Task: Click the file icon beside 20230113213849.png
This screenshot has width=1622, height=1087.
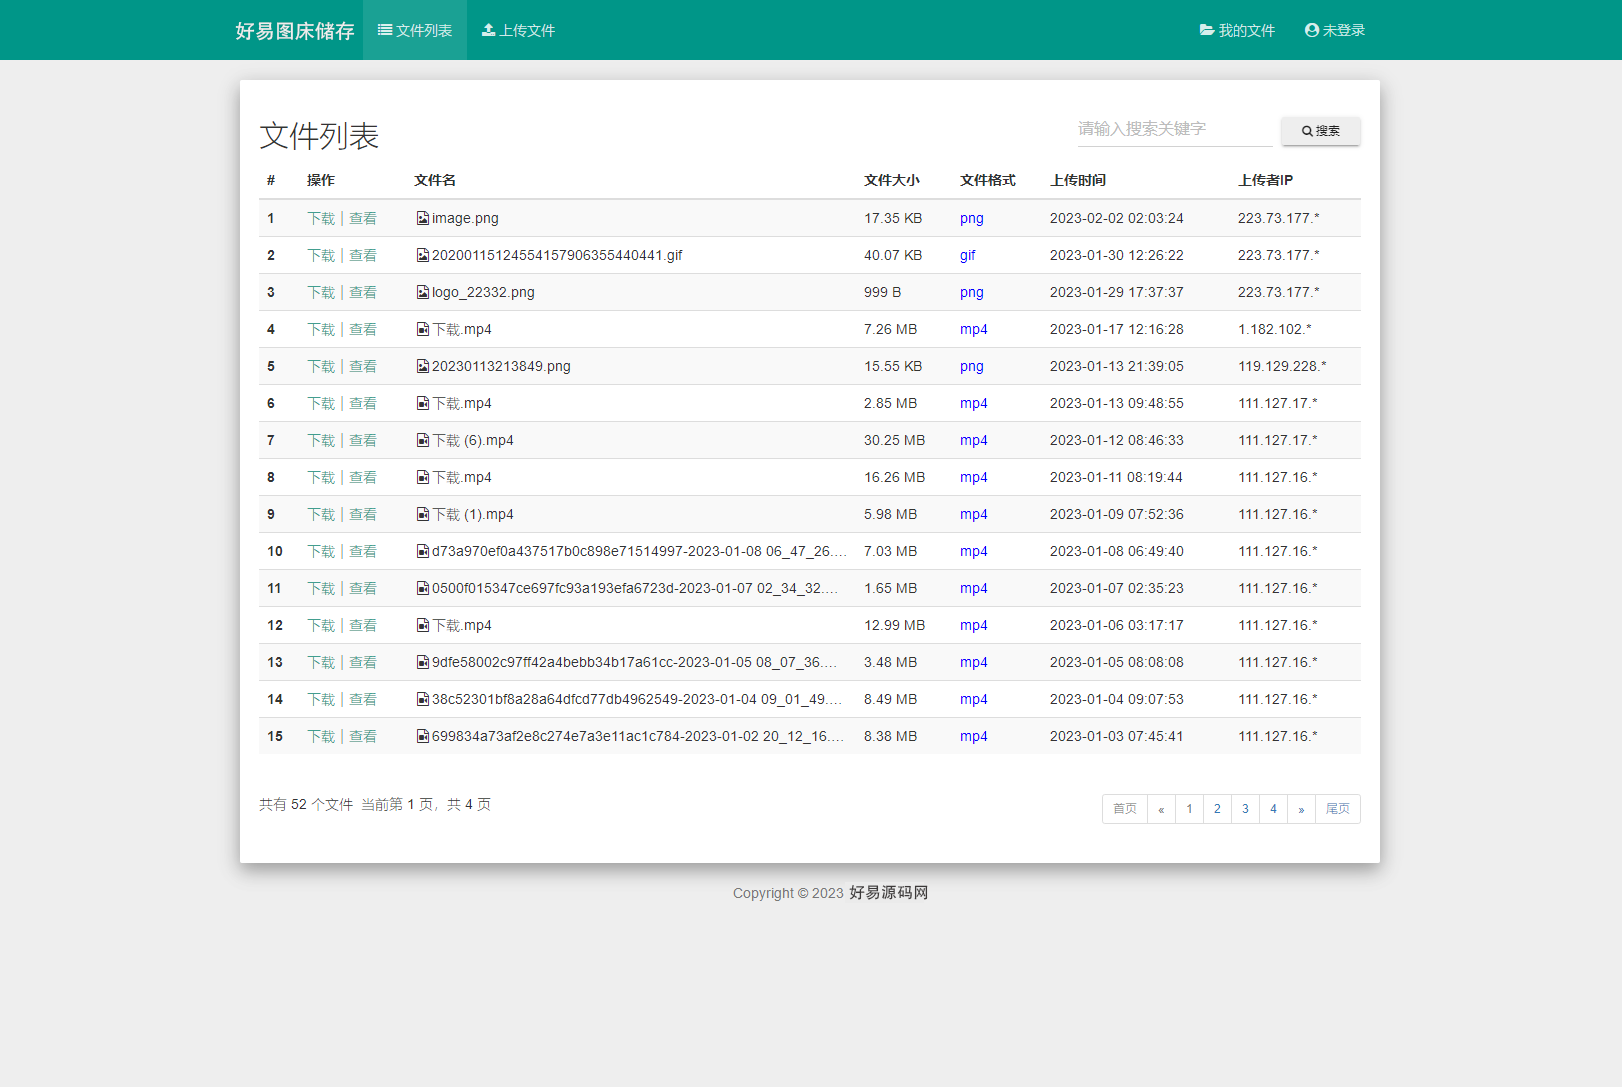Action: coord(423,366)
